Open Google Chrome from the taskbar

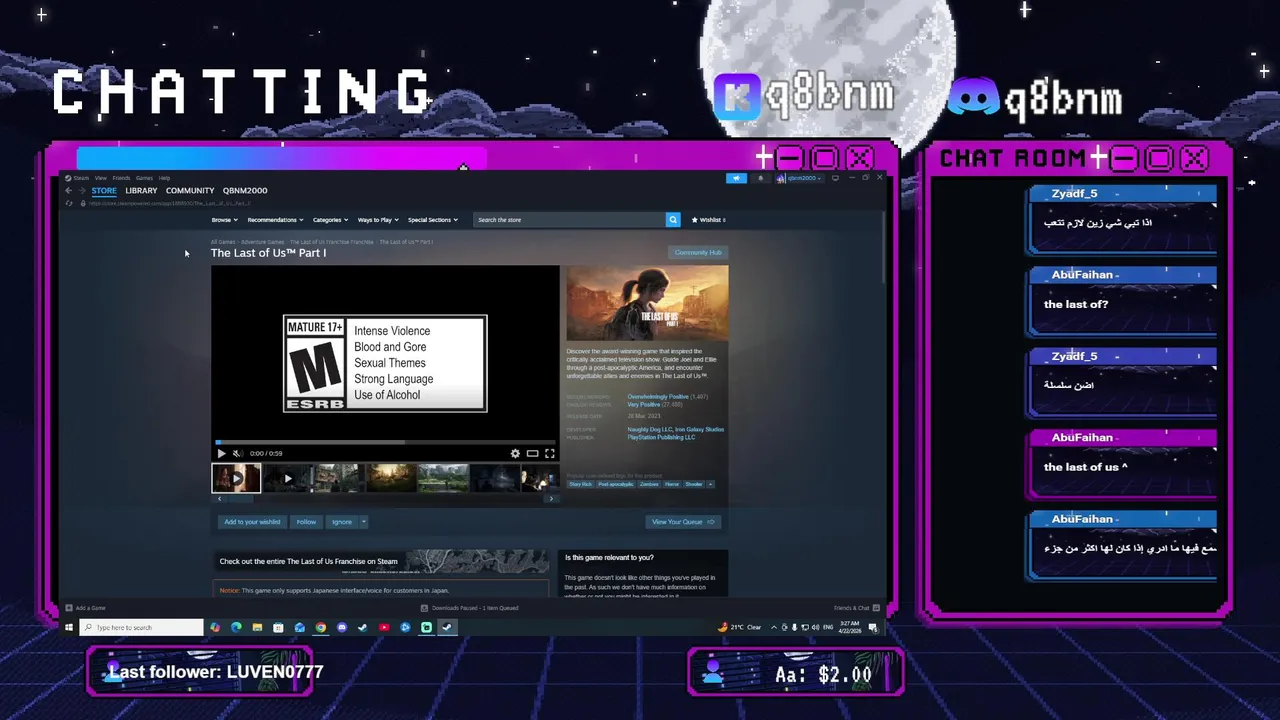click(x=320, y=627)
